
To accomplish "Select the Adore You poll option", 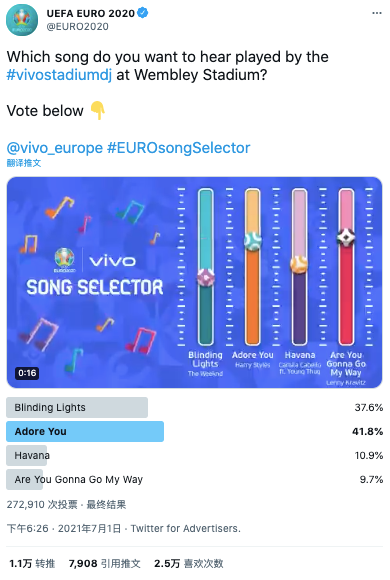I will [x=195, y=432].
